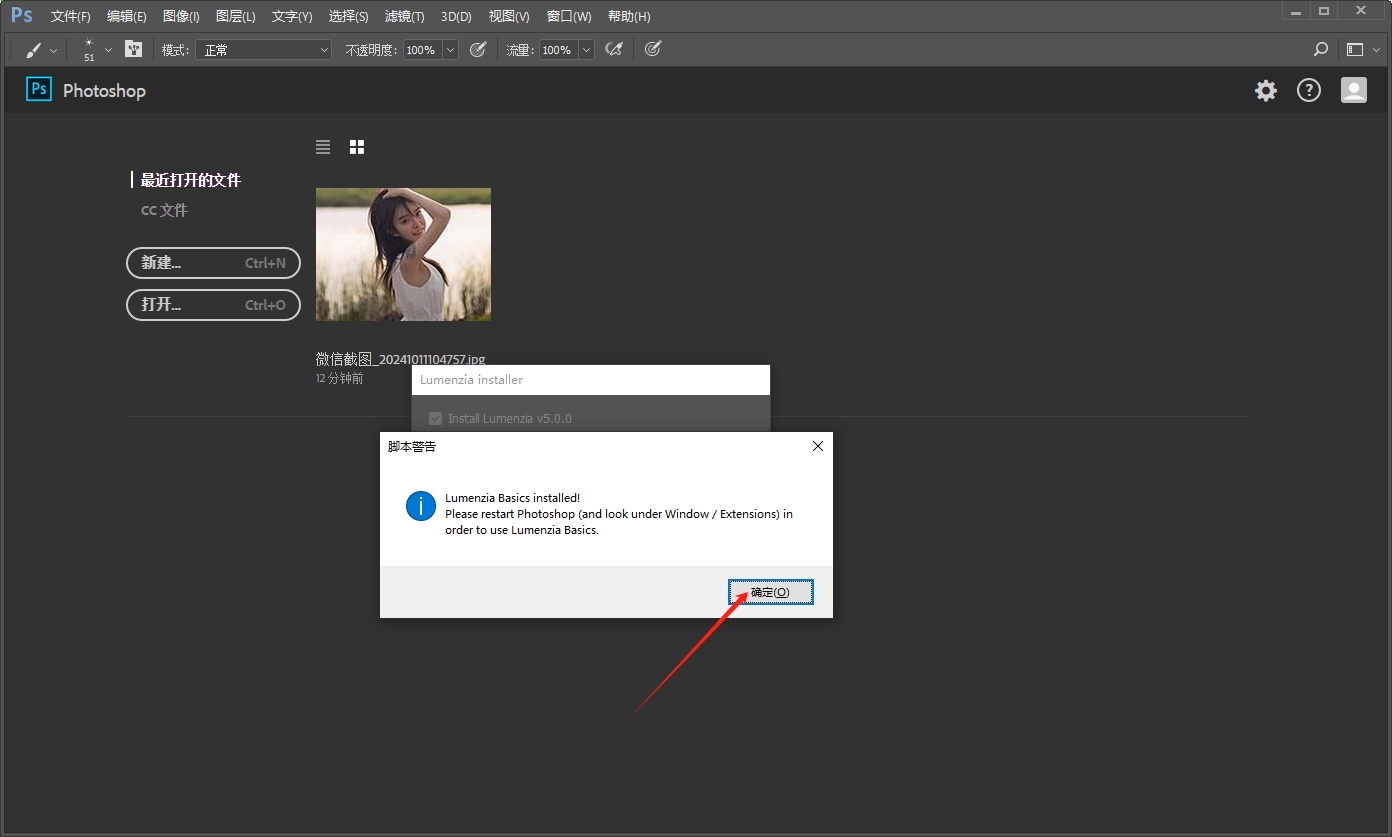Open the workspace switcher icon
Screen dimensions: 1392x837
coord(1355,49)
